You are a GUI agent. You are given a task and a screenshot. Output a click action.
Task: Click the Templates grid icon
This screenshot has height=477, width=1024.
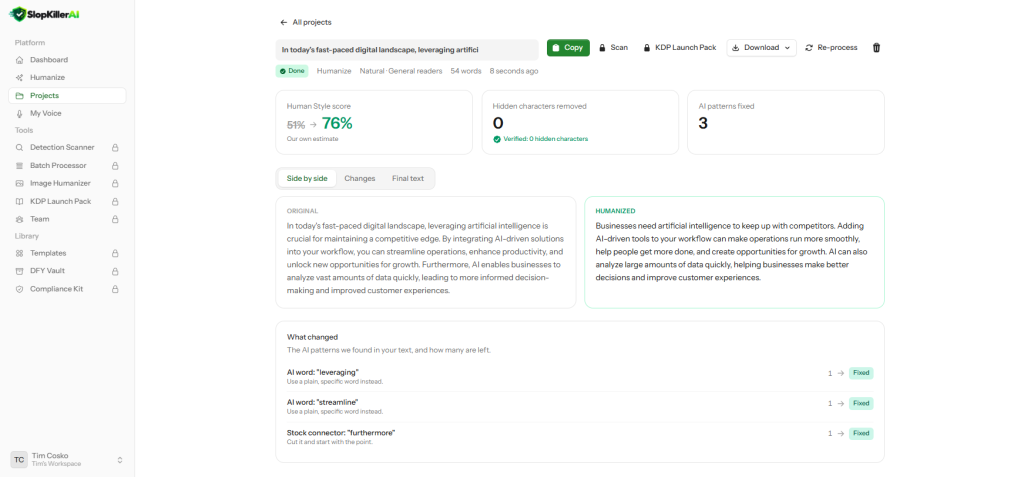[x=20, y=253]
